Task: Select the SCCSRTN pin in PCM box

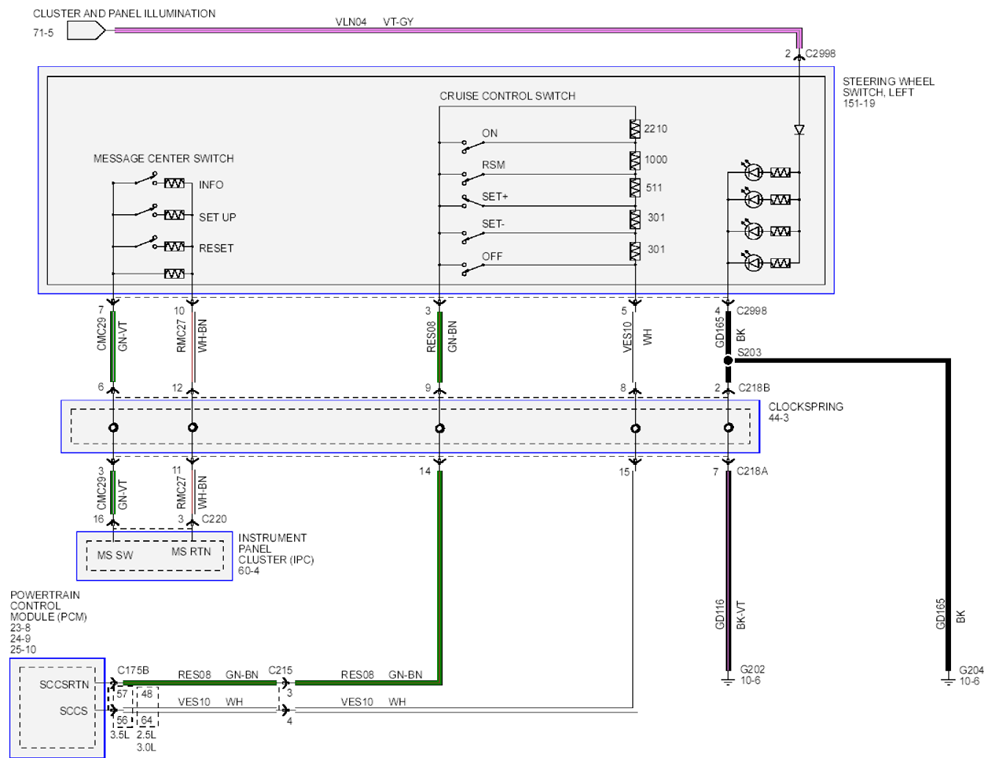Action: coord(64,685)
